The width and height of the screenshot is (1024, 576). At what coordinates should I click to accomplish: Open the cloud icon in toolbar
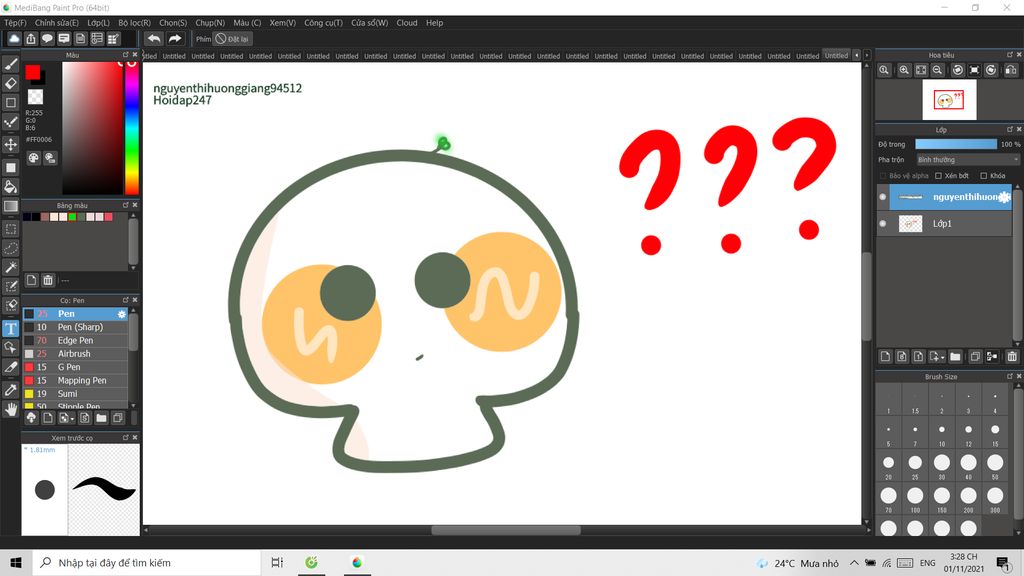click(x=14, y=39)
